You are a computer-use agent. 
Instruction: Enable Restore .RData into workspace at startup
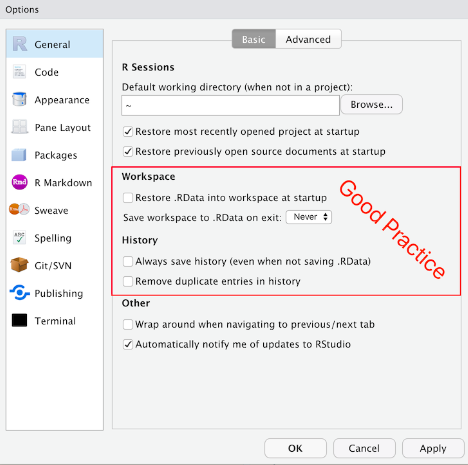[x=128, y=198]
